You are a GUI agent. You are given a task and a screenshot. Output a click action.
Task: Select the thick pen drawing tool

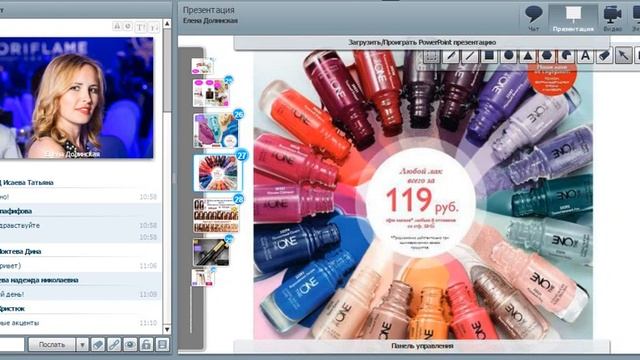click(451, 56)
